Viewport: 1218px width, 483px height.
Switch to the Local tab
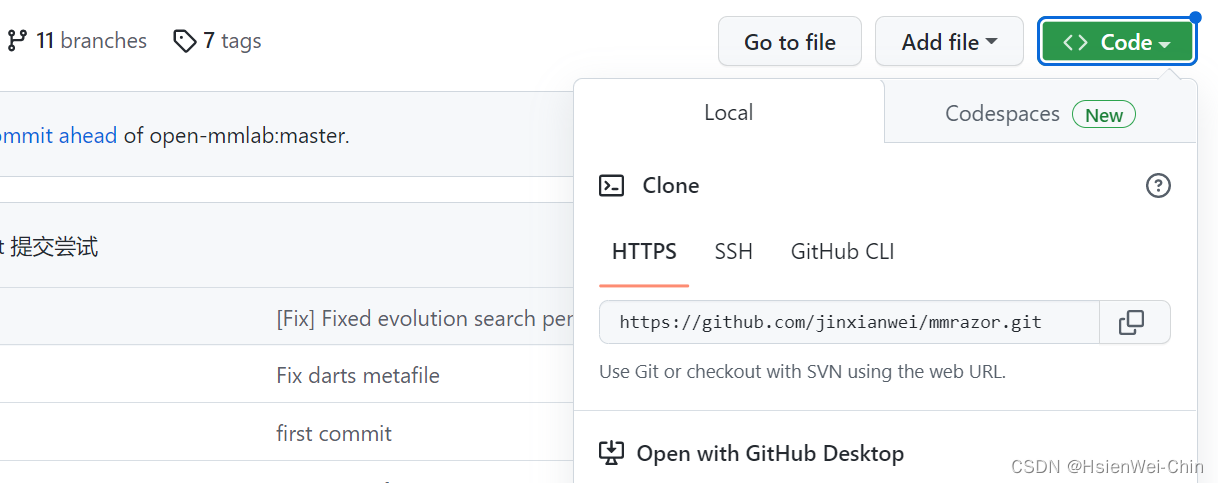click(729, 113)
